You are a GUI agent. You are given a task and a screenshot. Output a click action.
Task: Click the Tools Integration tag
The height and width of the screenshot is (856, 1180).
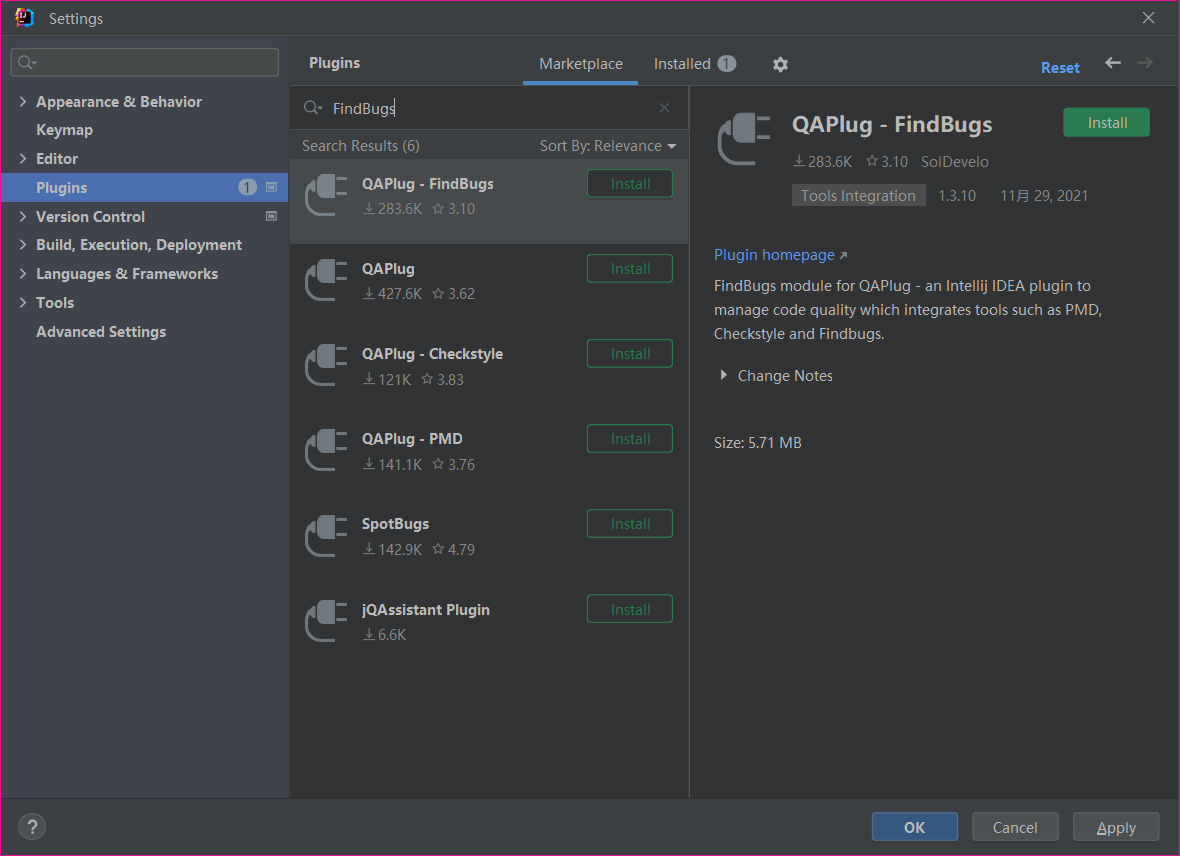(x=858, y=196)
